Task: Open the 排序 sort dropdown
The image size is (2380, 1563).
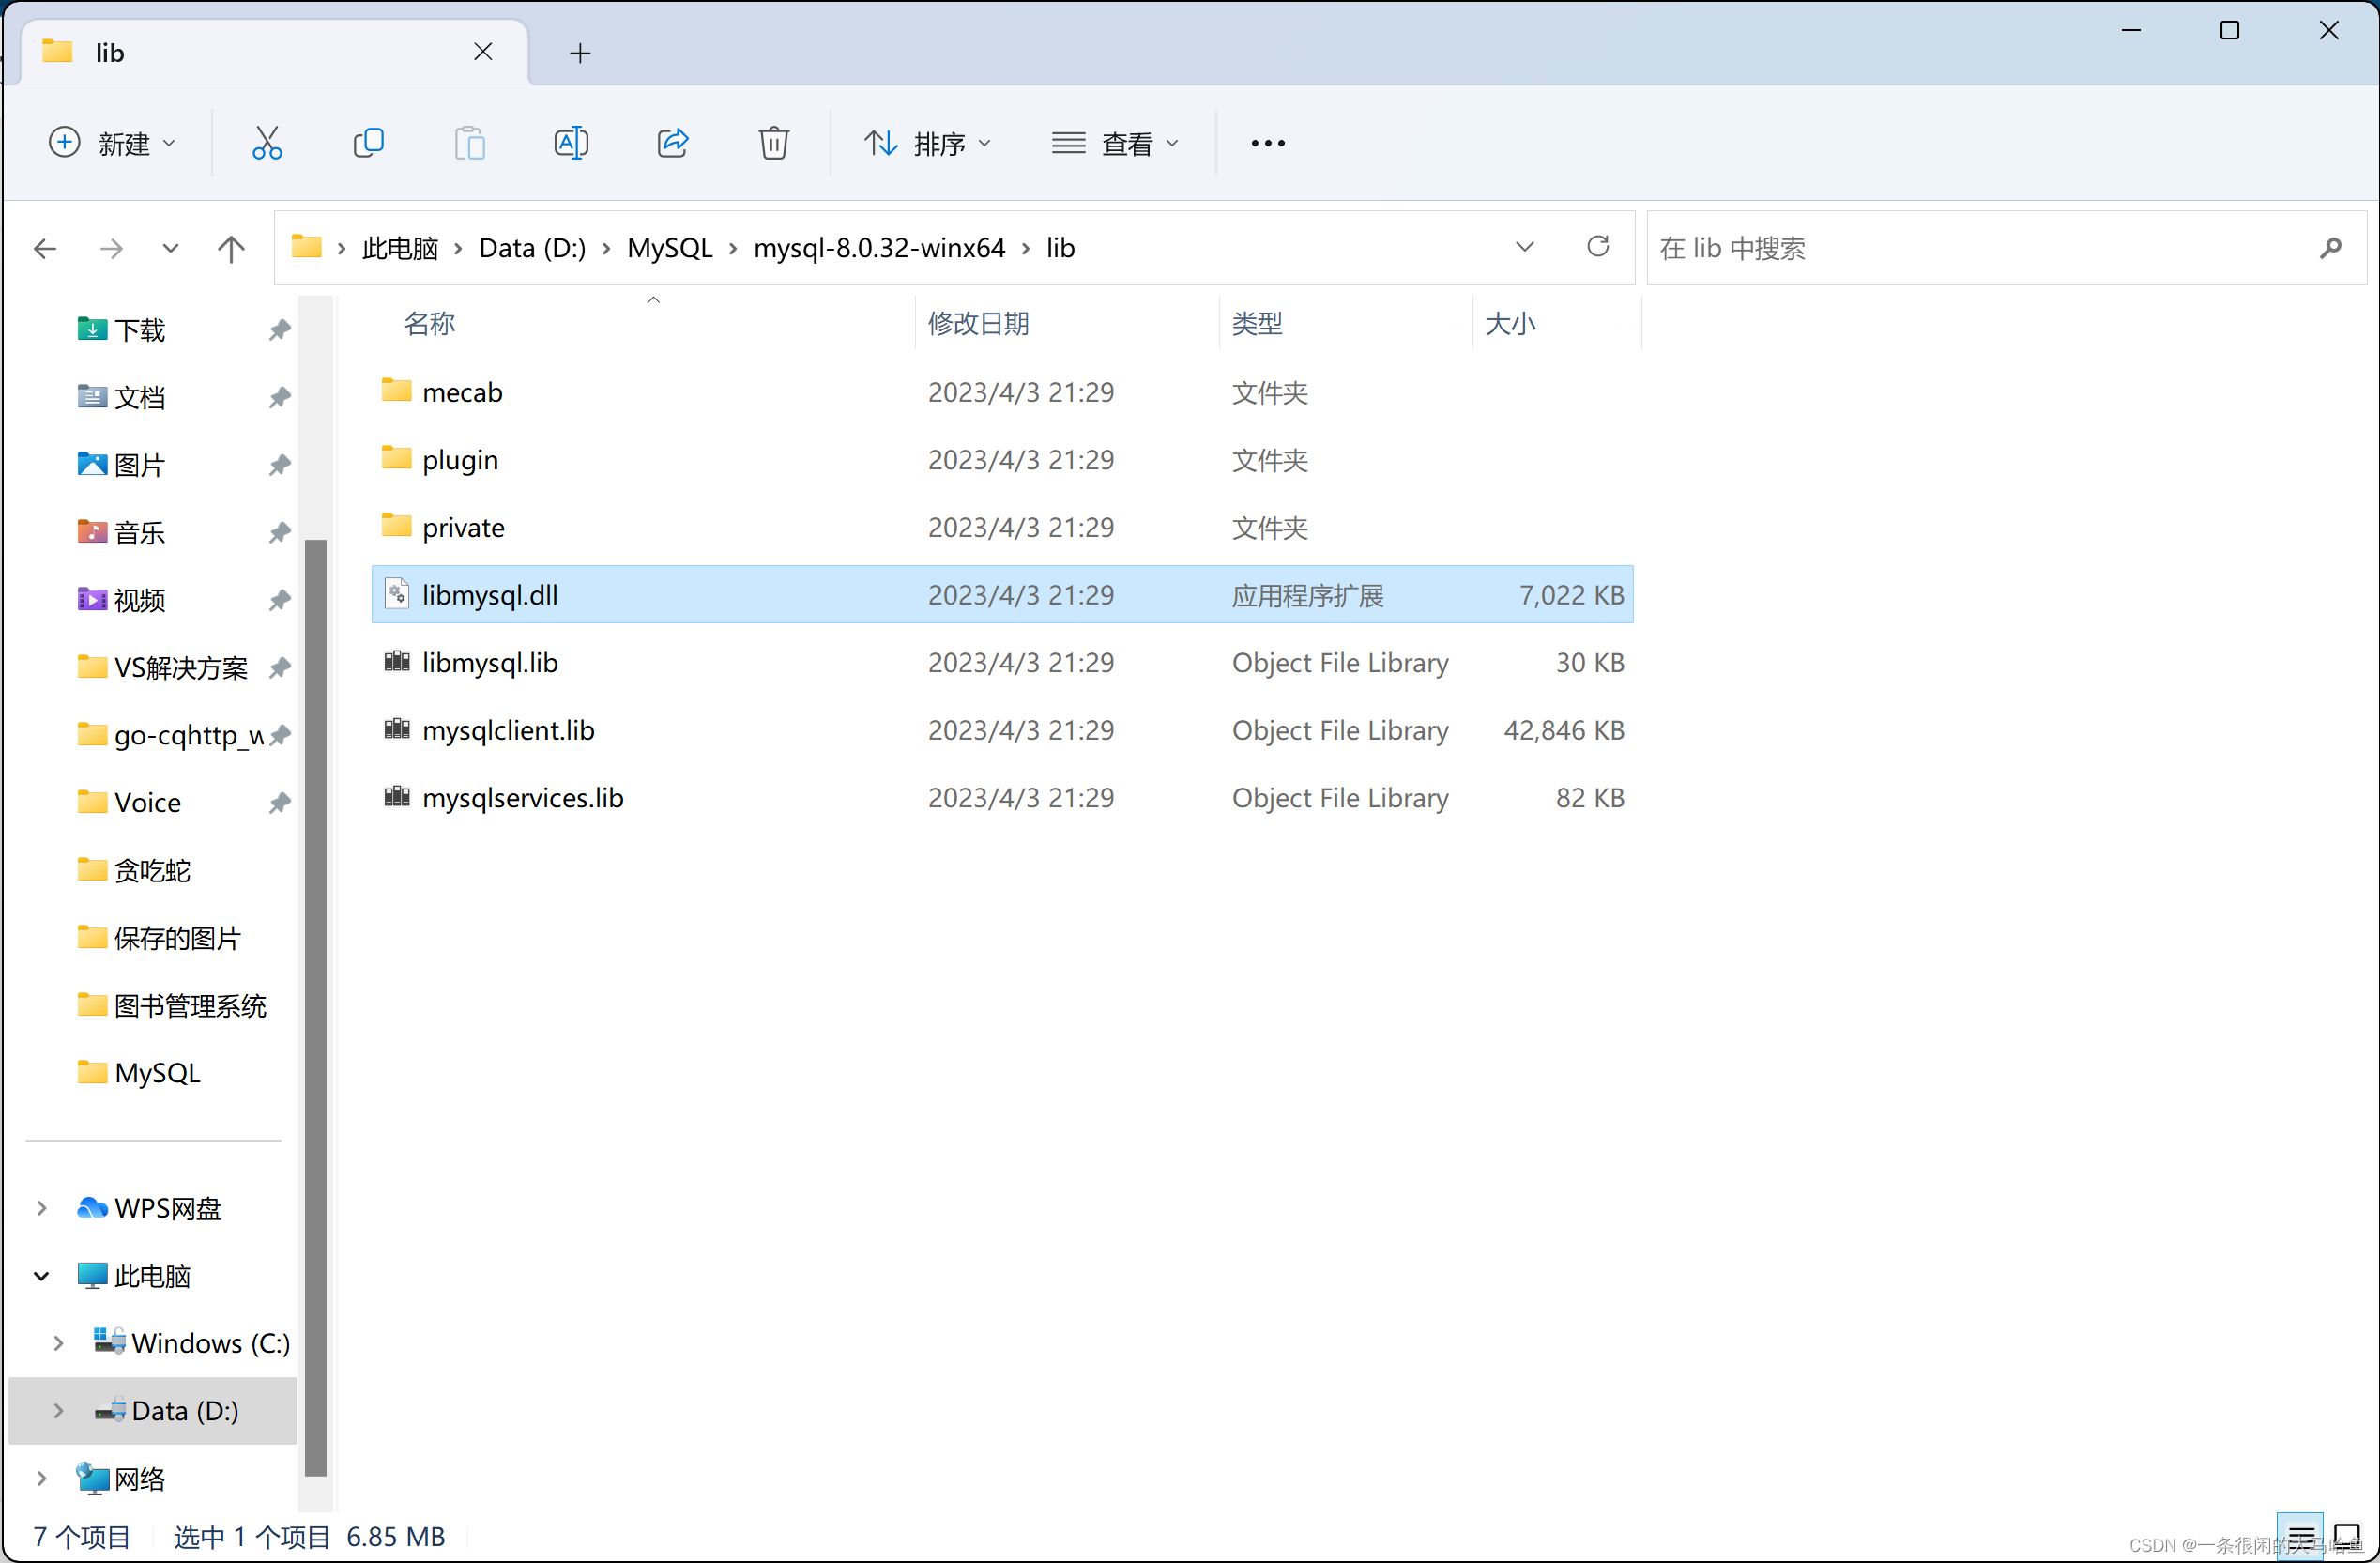Action: [928, 143]
